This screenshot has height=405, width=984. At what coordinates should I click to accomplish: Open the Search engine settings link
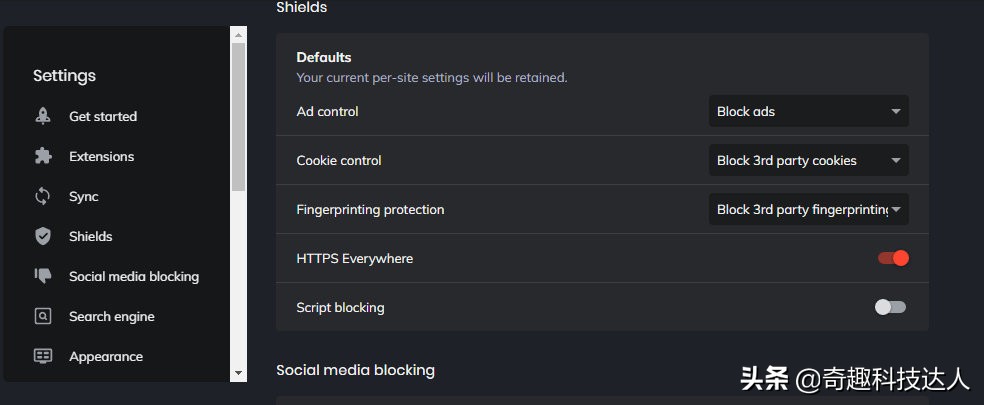tap(111, 316)
